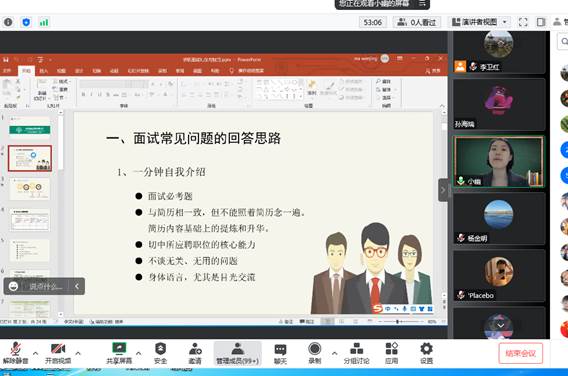Select the 小楠 speaker video tile
This screenshot has width=568, height=376.
498,162
